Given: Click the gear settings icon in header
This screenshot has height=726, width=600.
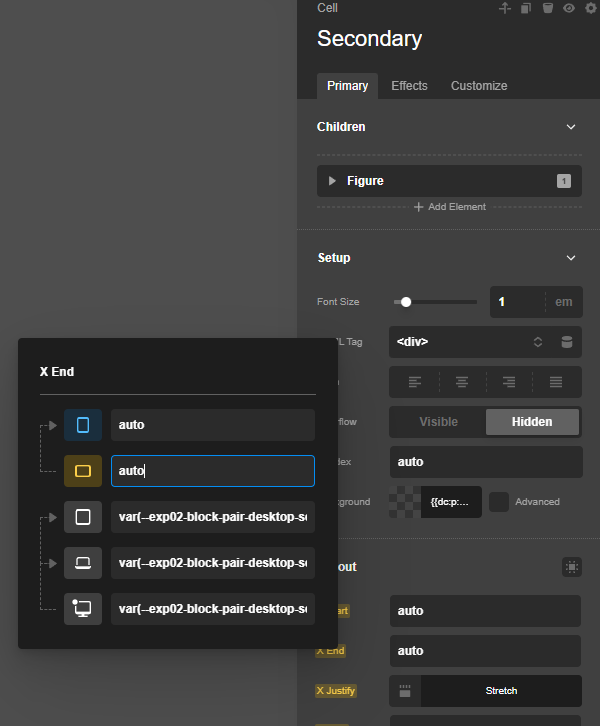Looking at the screenshot, I should (590, 8).
